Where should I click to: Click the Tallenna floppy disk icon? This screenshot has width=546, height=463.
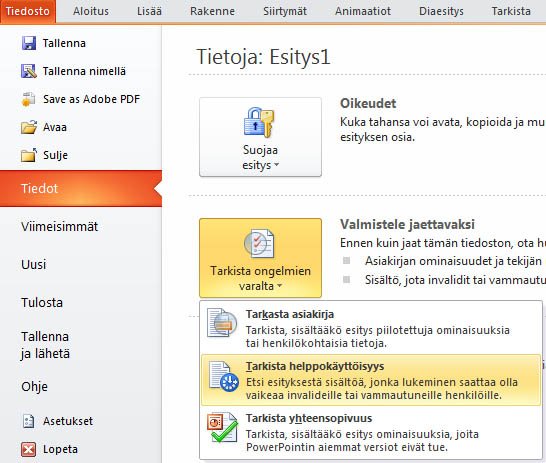29,43
